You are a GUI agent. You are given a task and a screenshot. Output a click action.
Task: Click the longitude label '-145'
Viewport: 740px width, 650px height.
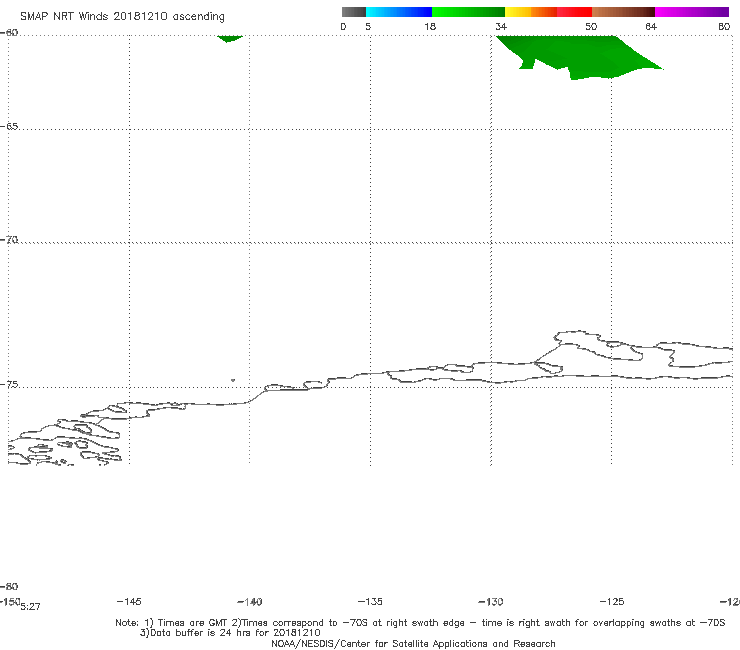point(129,601)
